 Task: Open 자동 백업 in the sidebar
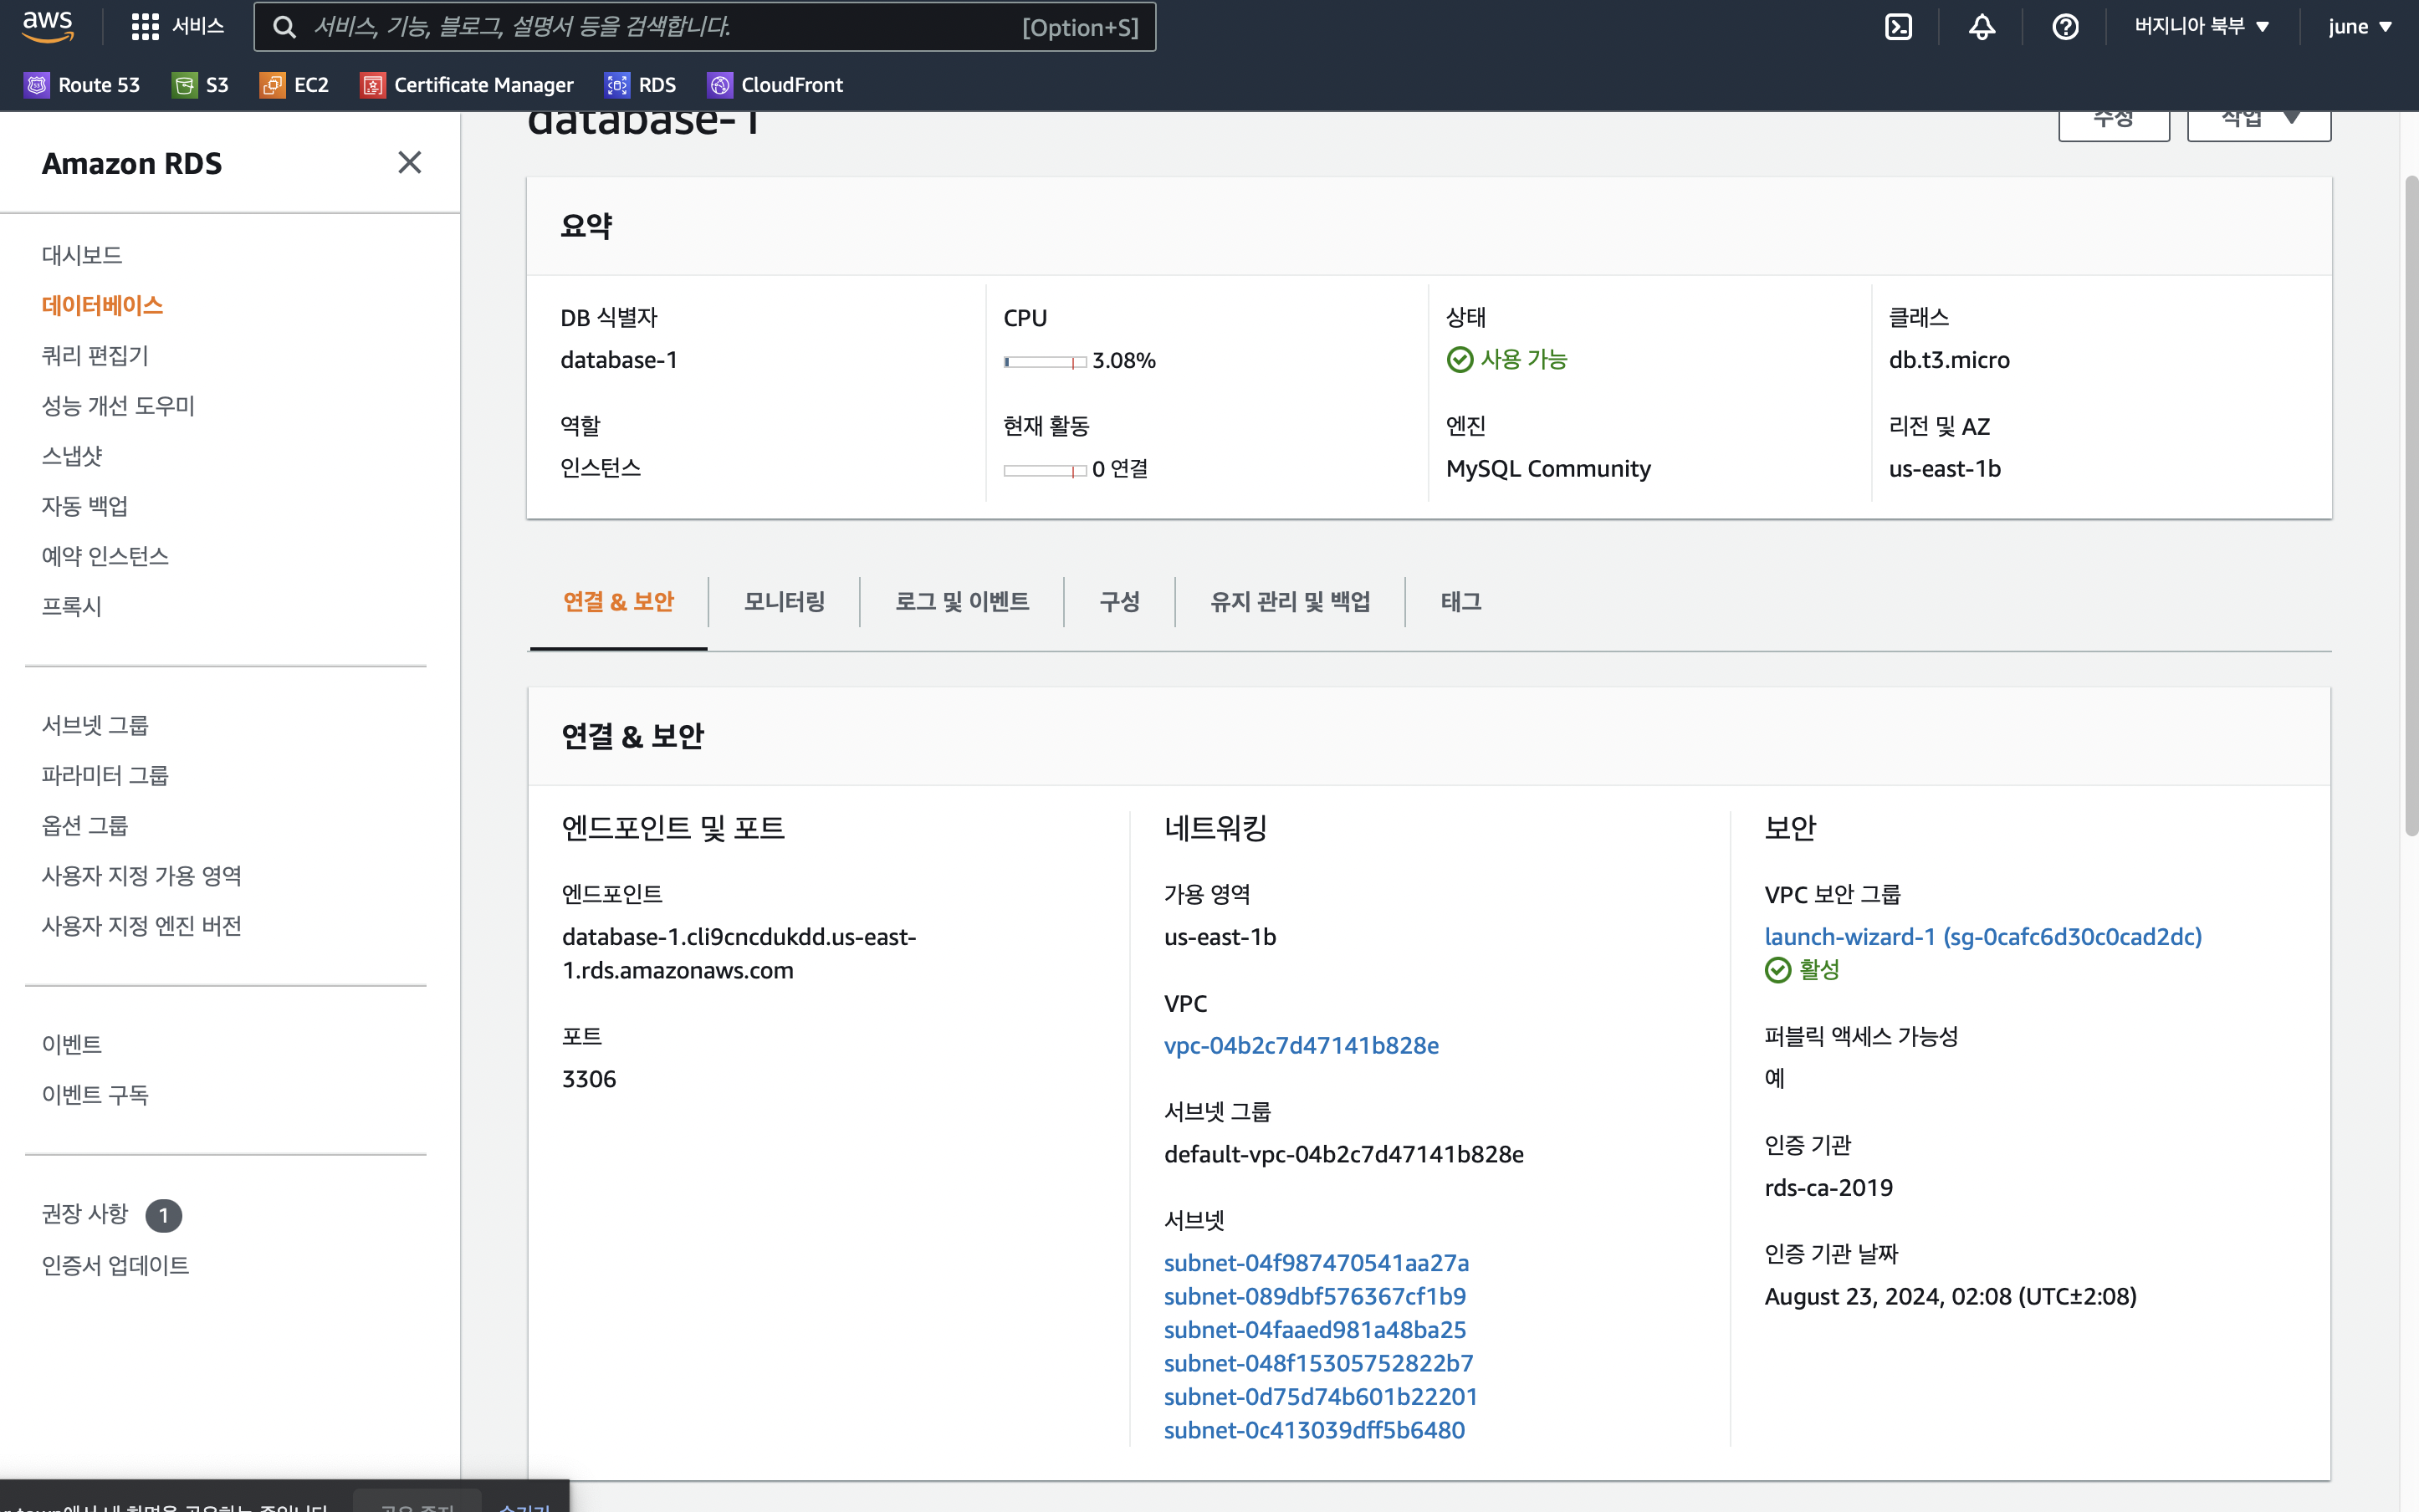coord(85,505)
